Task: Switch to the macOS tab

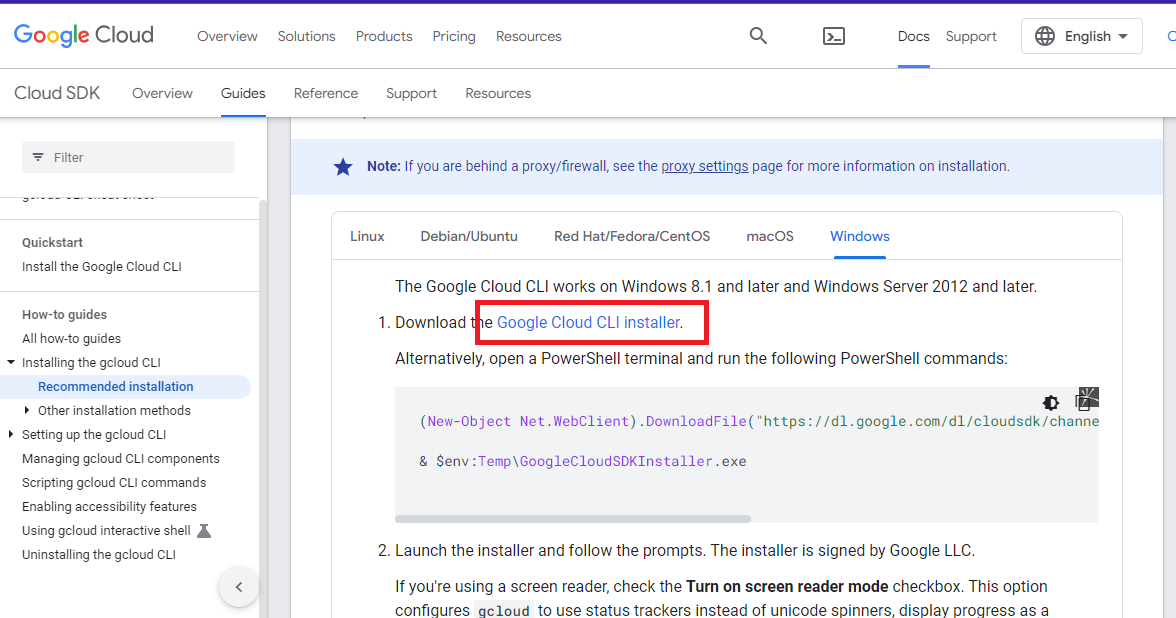Action: pos(770,236)
